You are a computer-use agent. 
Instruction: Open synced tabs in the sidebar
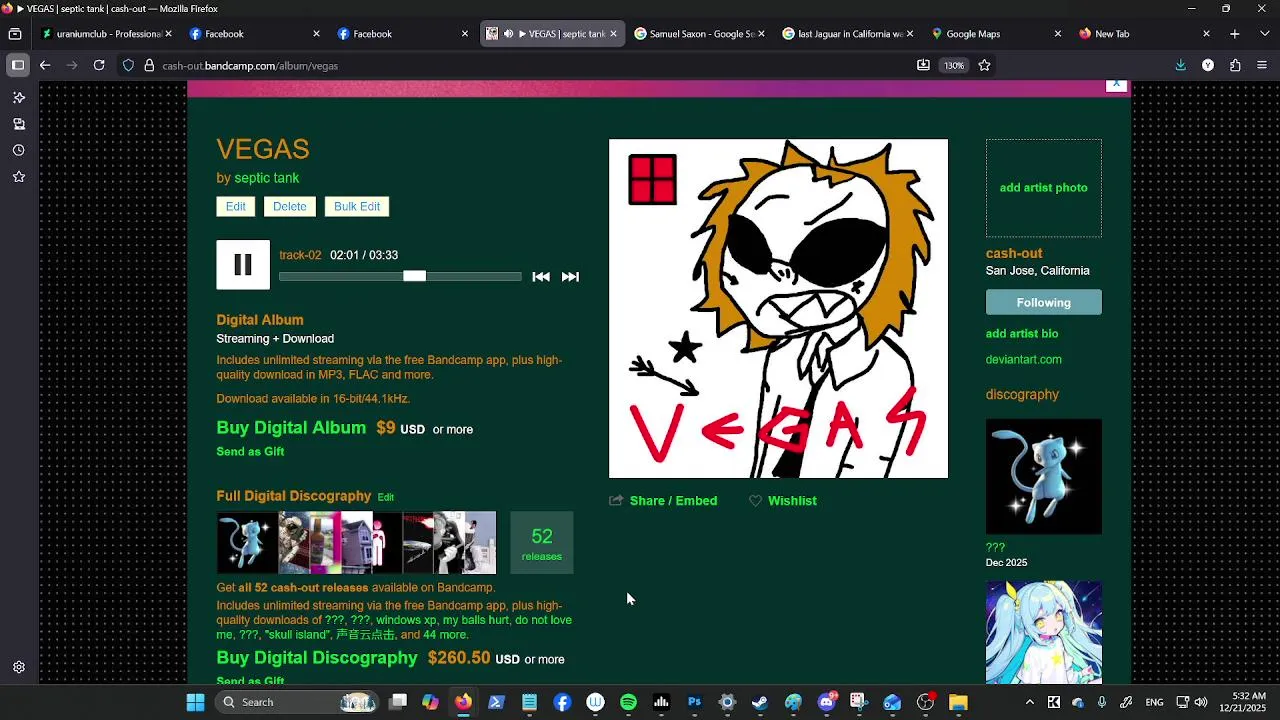point(18,124)
